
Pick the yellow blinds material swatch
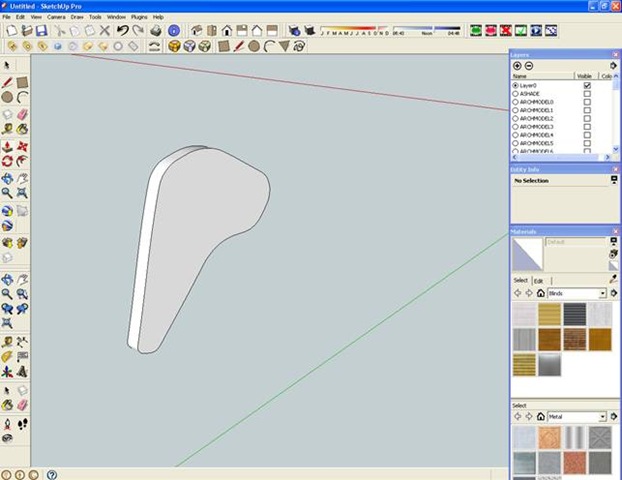550,315
